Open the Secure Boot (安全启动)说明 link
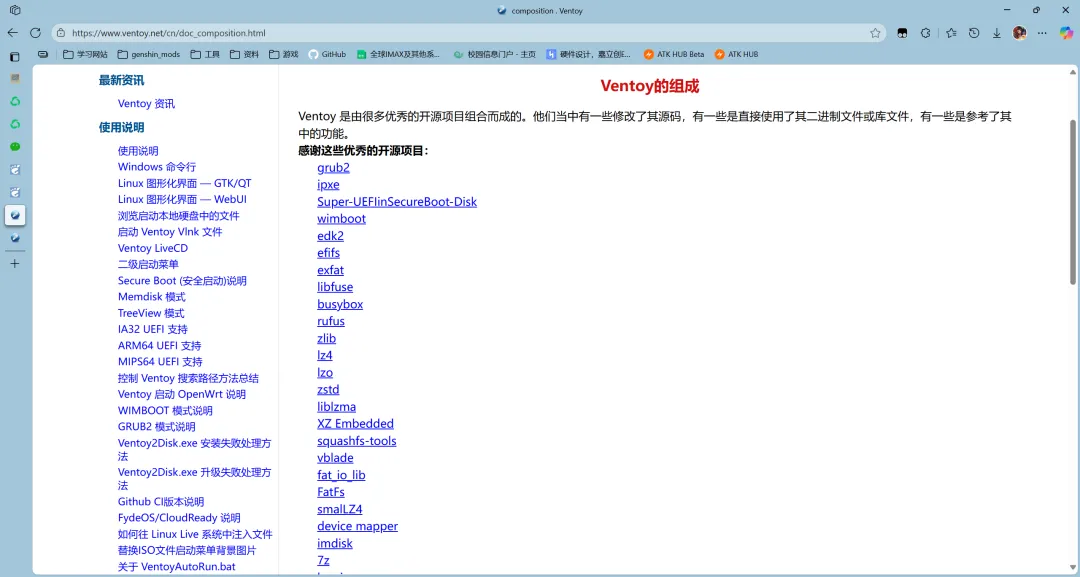The height and width of the screenshot is (577, 1080). click(x=182, y=281)
